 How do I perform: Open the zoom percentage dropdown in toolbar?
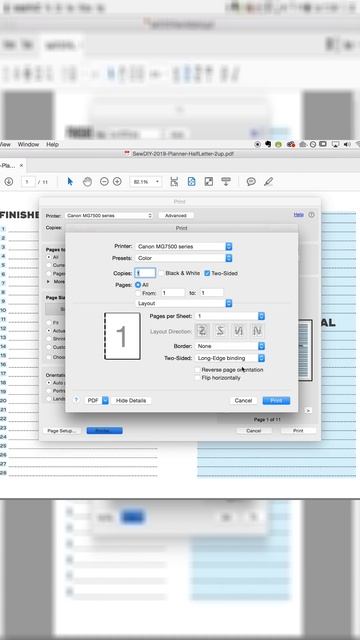click(146, 182)
